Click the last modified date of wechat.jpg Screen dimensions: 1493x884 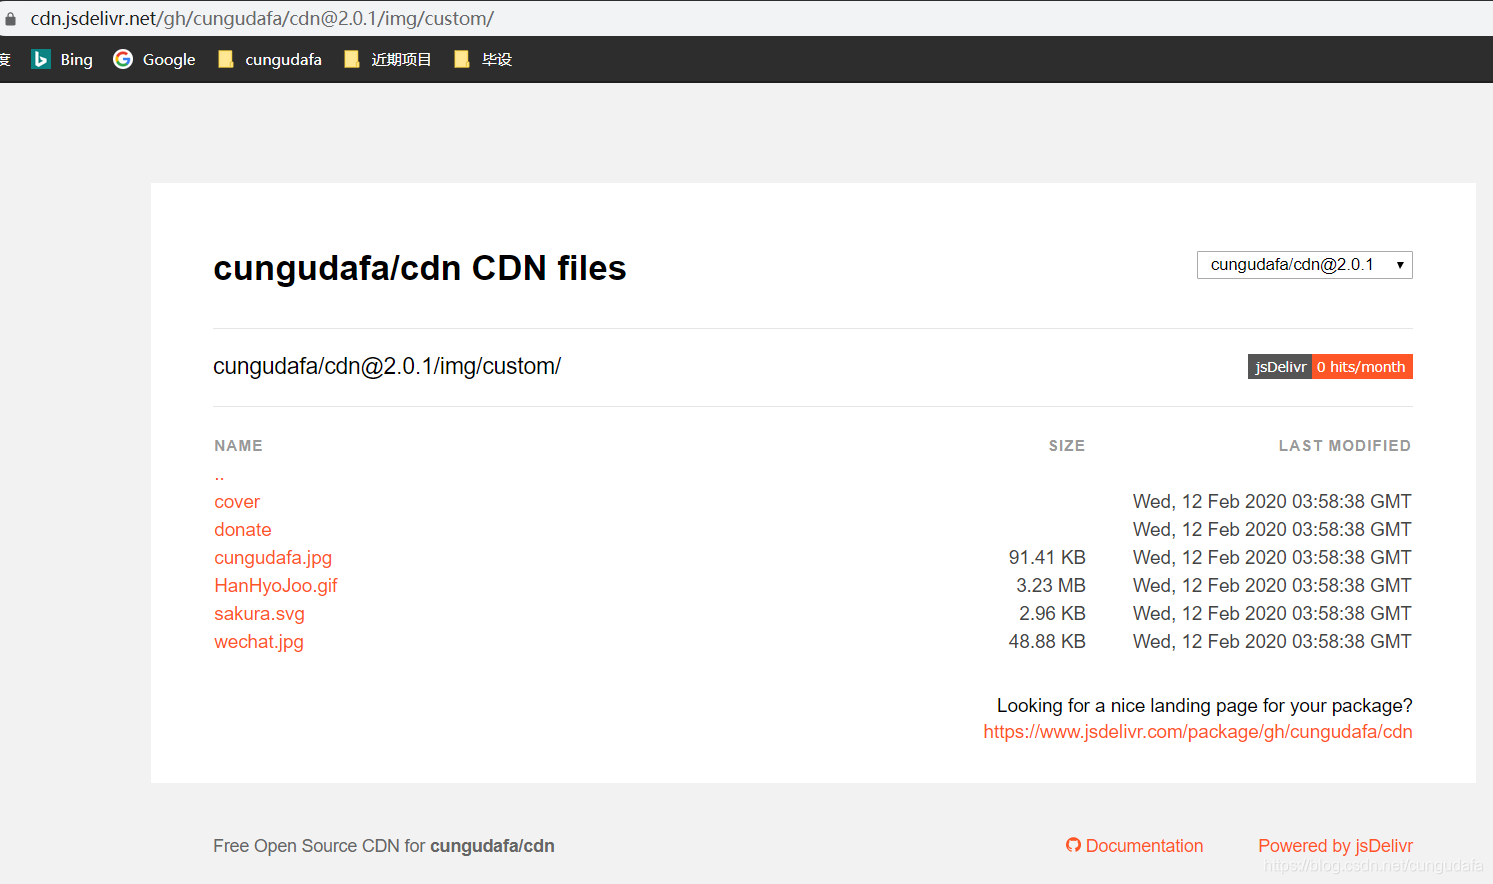[x=1272, y=642]
